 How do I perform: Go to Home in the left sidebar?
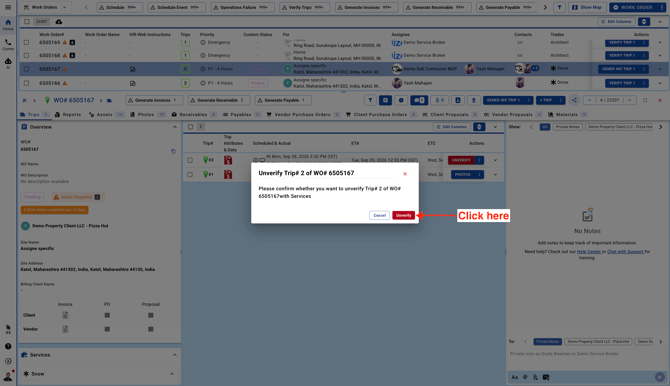[8, 24]
